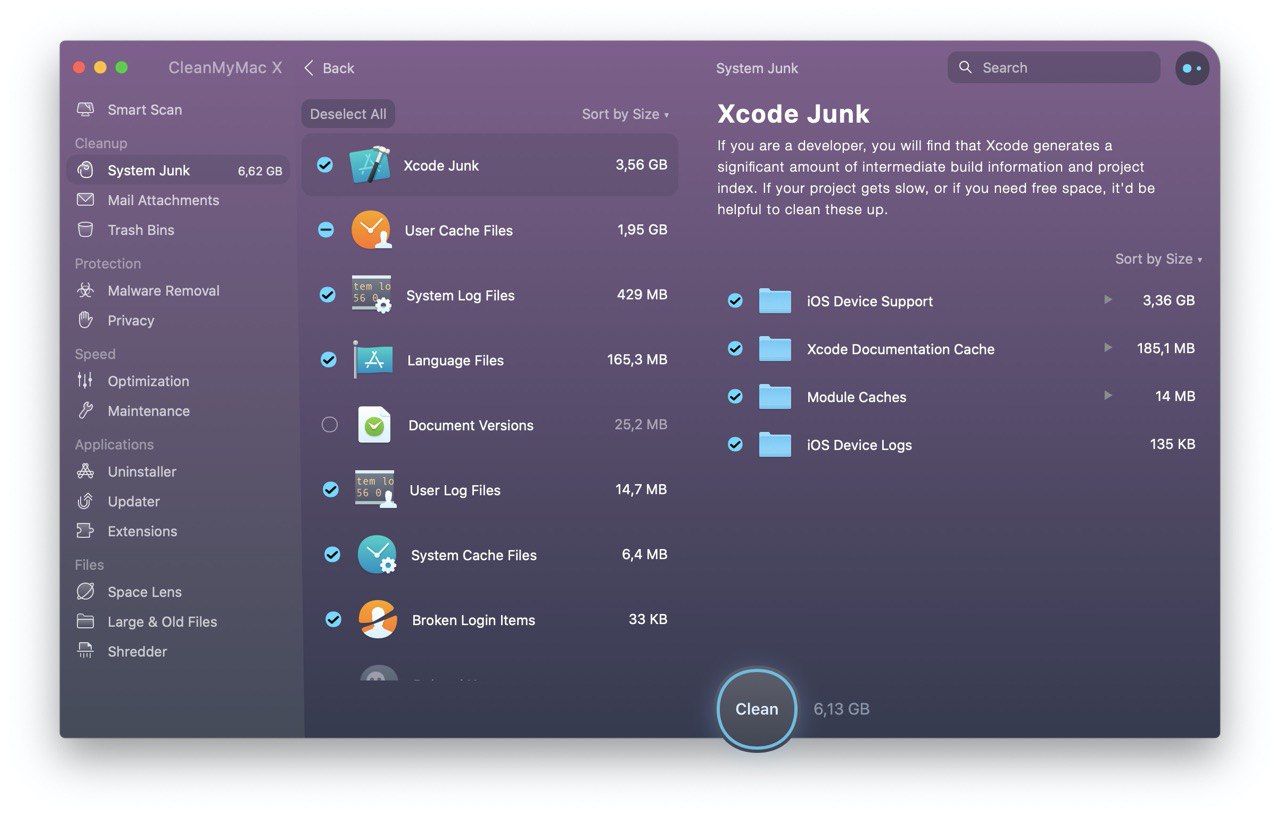1280x817 pixels.
Task: Open the assistant dots icon beside Search
Action: 1192,68
